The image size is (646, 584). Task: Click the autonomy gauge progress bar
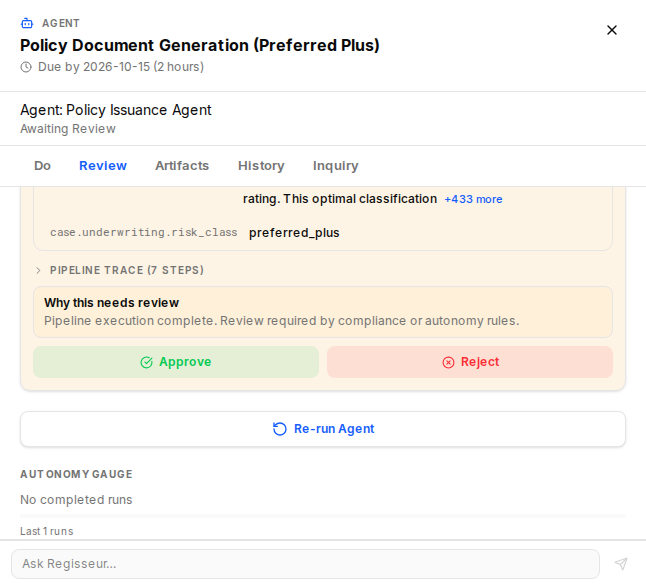[323, 516]
